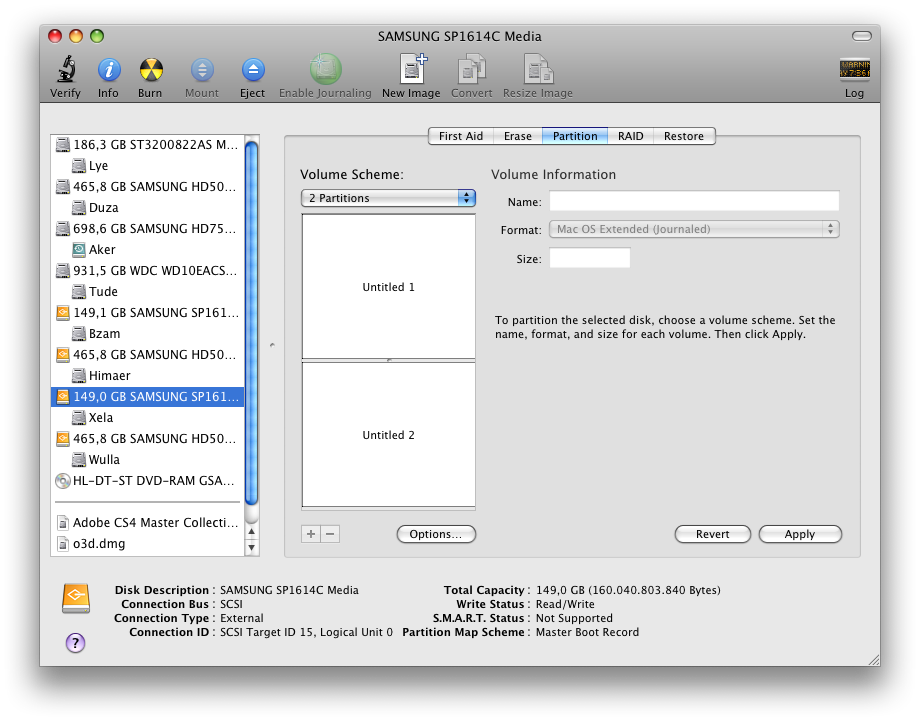920x721 pixels.
Task: Open the Volume Scheme dropdown
Action: point(388,198)
